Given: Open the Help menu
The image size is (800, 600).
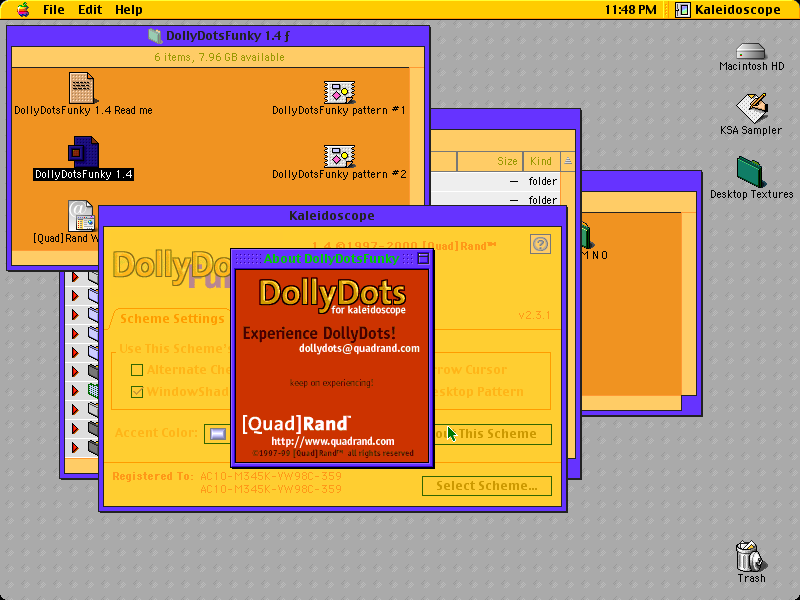Looking at the screenshot, I should tap(129, 10).
